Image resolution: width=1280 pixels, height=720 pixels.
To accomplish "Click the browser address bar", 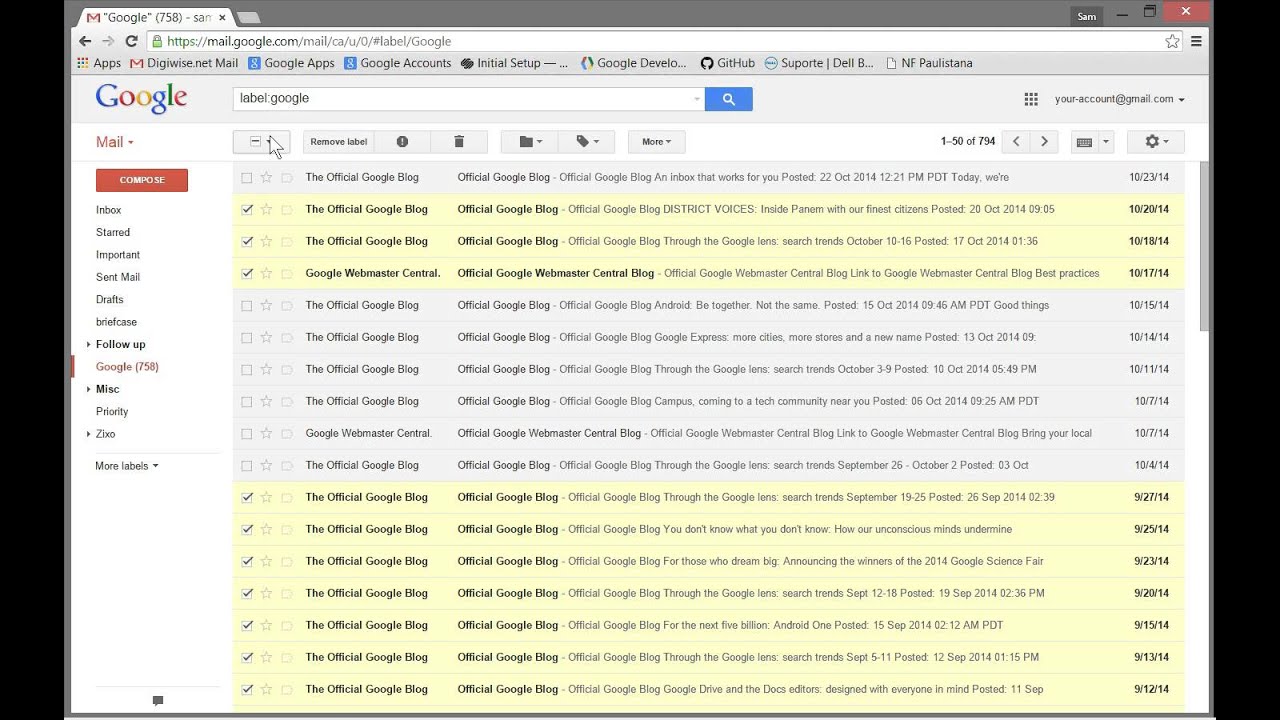I will 654,41.
